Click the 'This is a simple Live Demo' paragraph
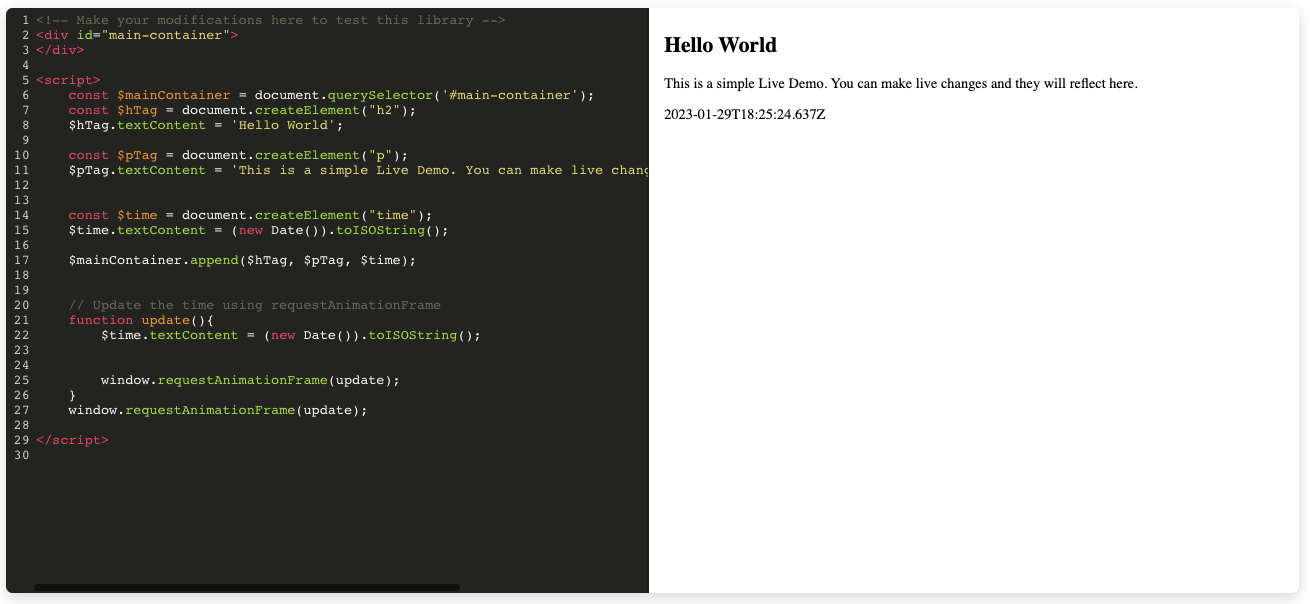The height and width of the screenshot is (604, 1310). tap(901, 84)
